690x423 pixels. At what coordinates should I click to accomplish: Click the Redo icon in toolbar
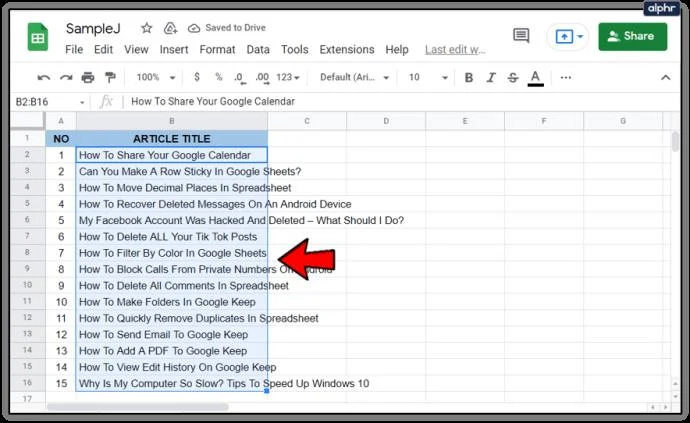point(66,77)
